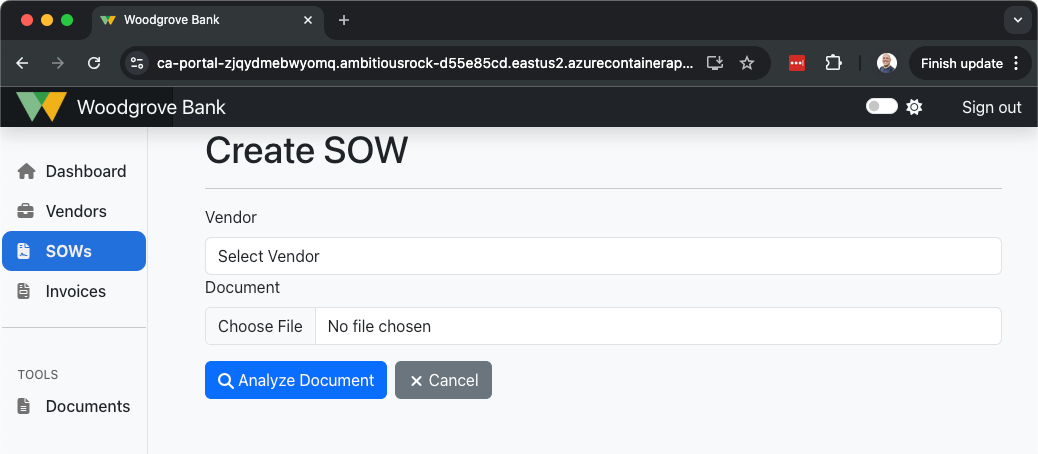Click the TOOLS section header text

click(38, 375)
